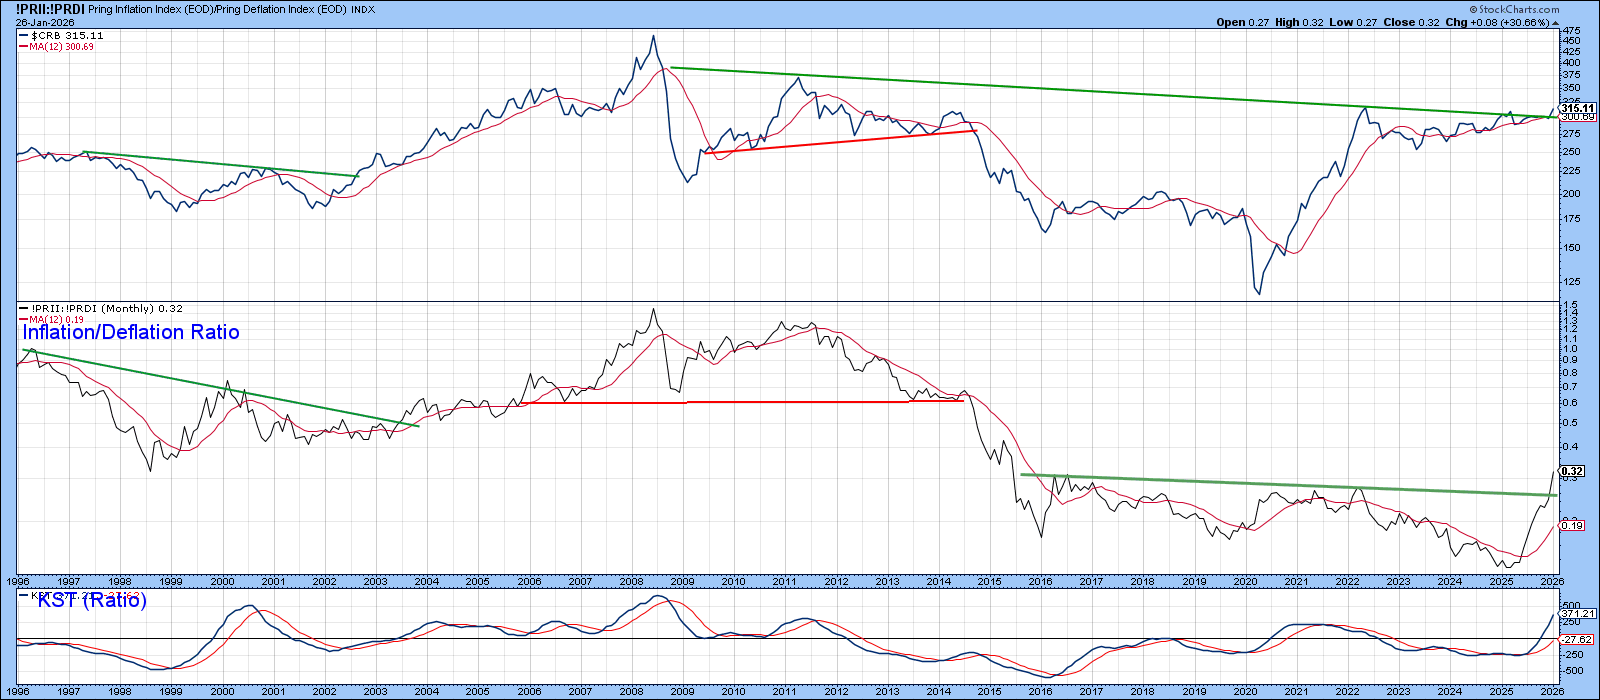Click the $CRB 315.11 legend entry
Screen dimensions: 1600x700
pyautogui.click(x=62, y=36)
